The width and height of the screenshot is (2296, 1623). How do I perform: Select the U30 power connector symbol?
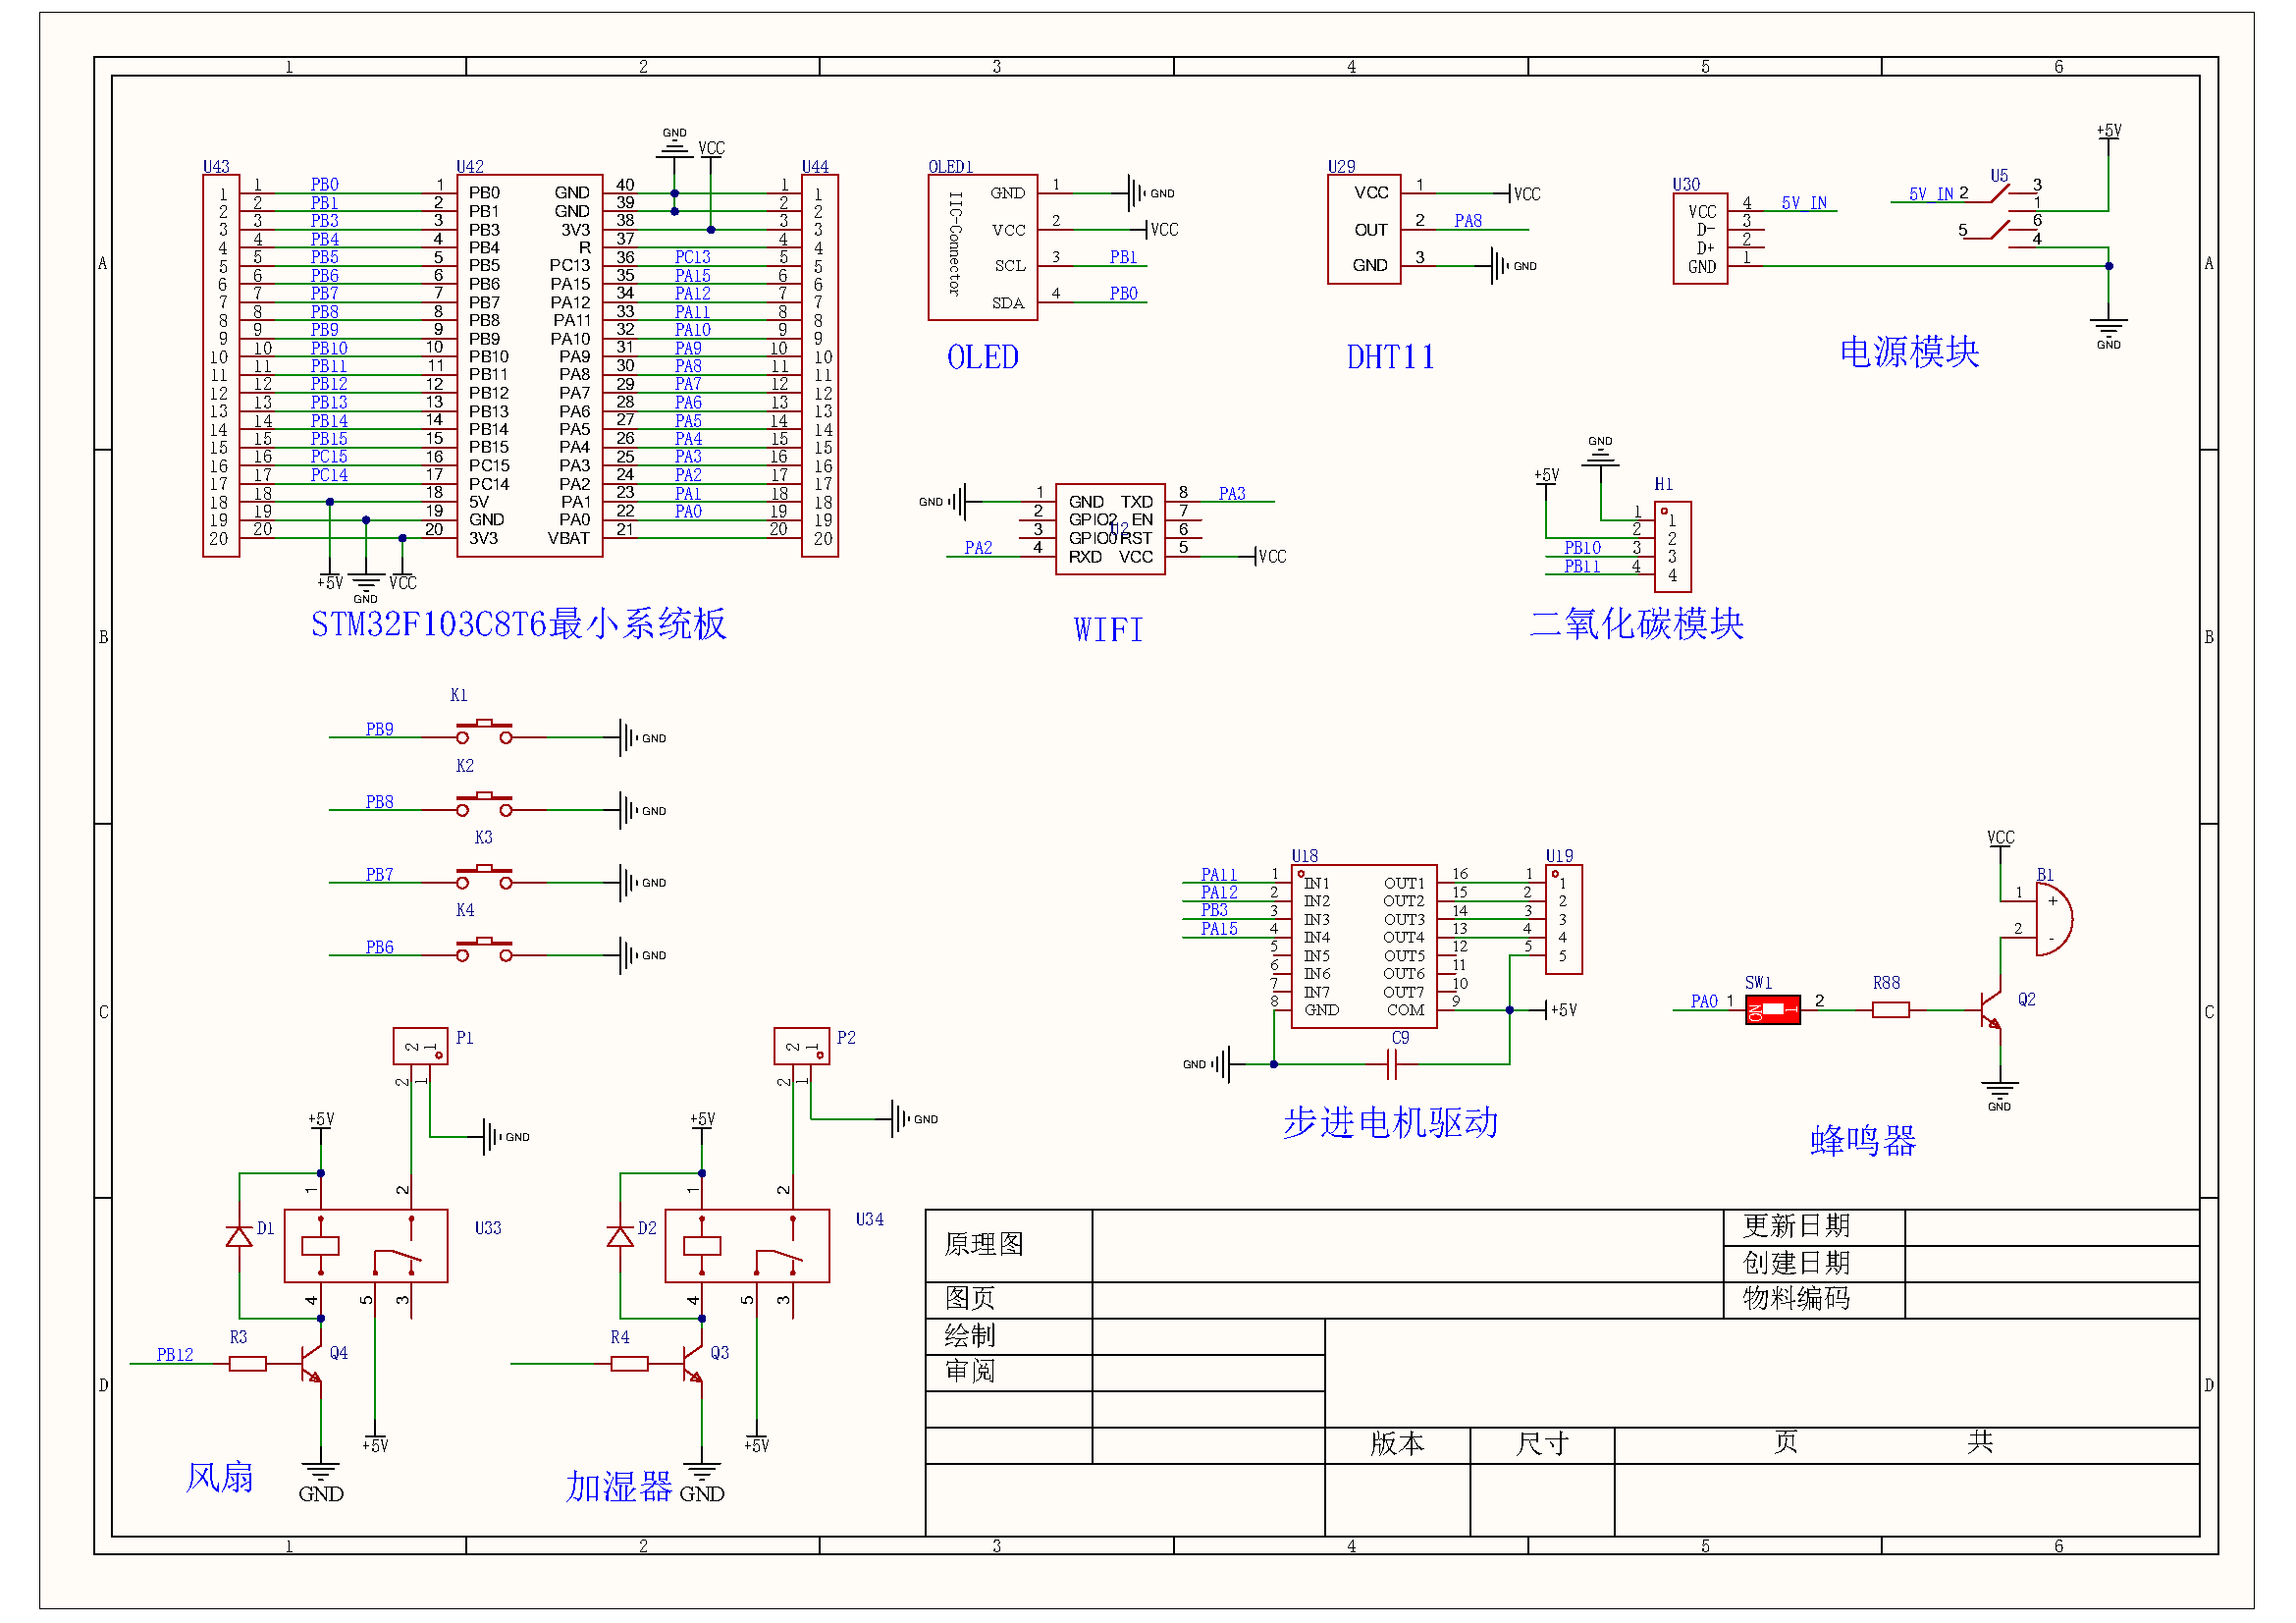1701,239
